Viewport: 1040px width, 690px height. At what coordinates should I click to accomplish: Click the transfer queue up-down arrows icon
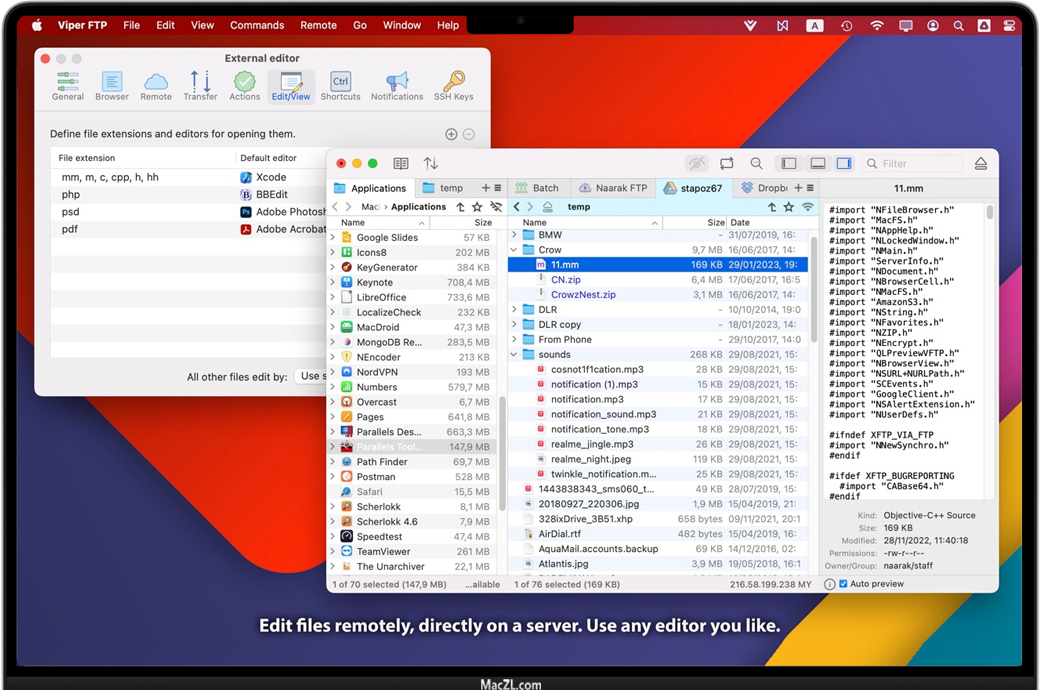coord(431,163)
